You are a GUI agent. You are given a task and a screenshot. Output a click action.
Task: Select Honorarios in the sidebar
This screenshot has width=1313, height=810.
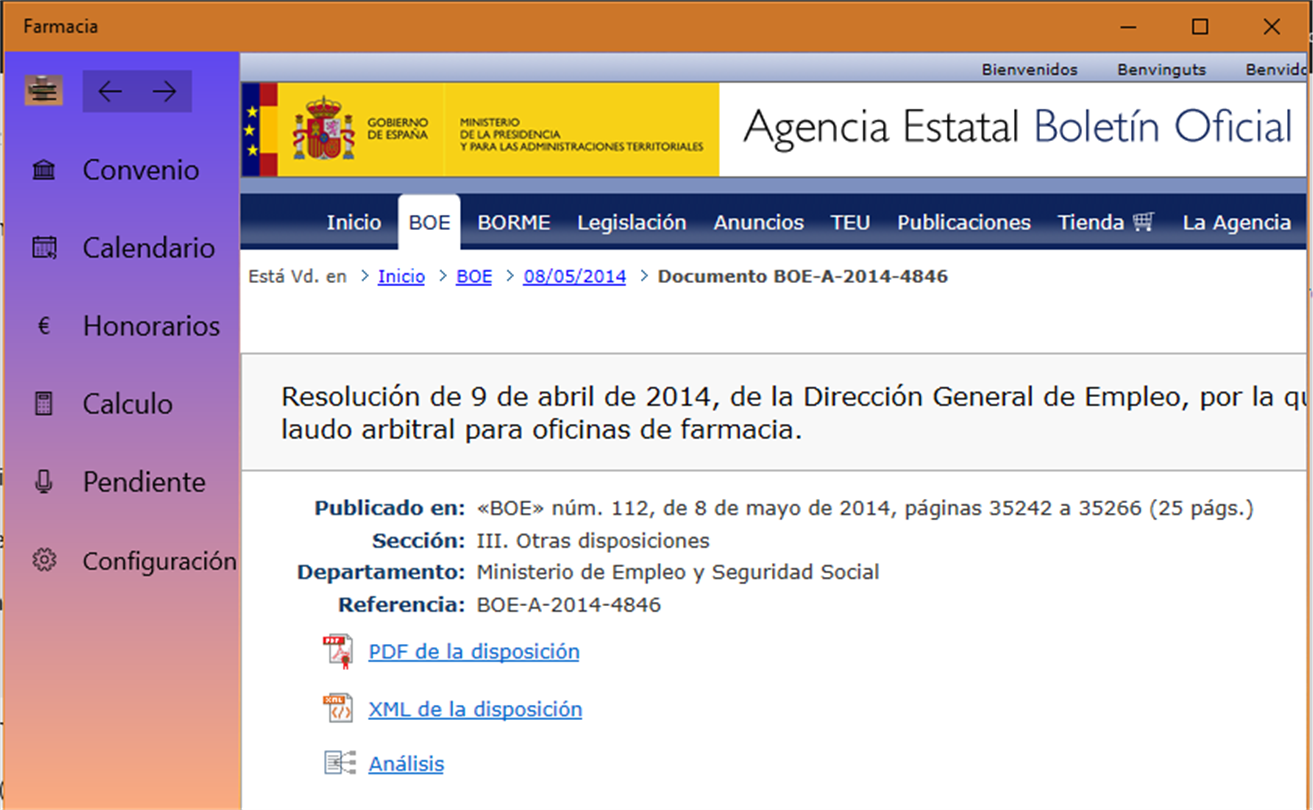coord(151,326)
